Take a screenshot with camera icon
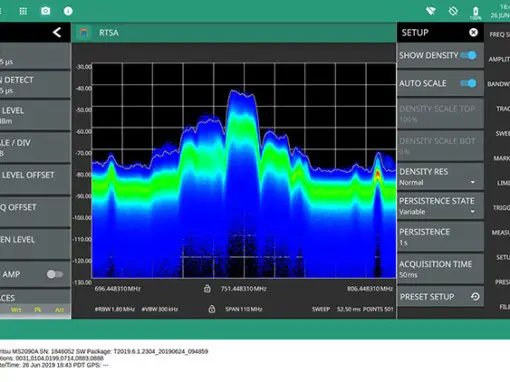The image size is (510, 382). tap(46, 11)
